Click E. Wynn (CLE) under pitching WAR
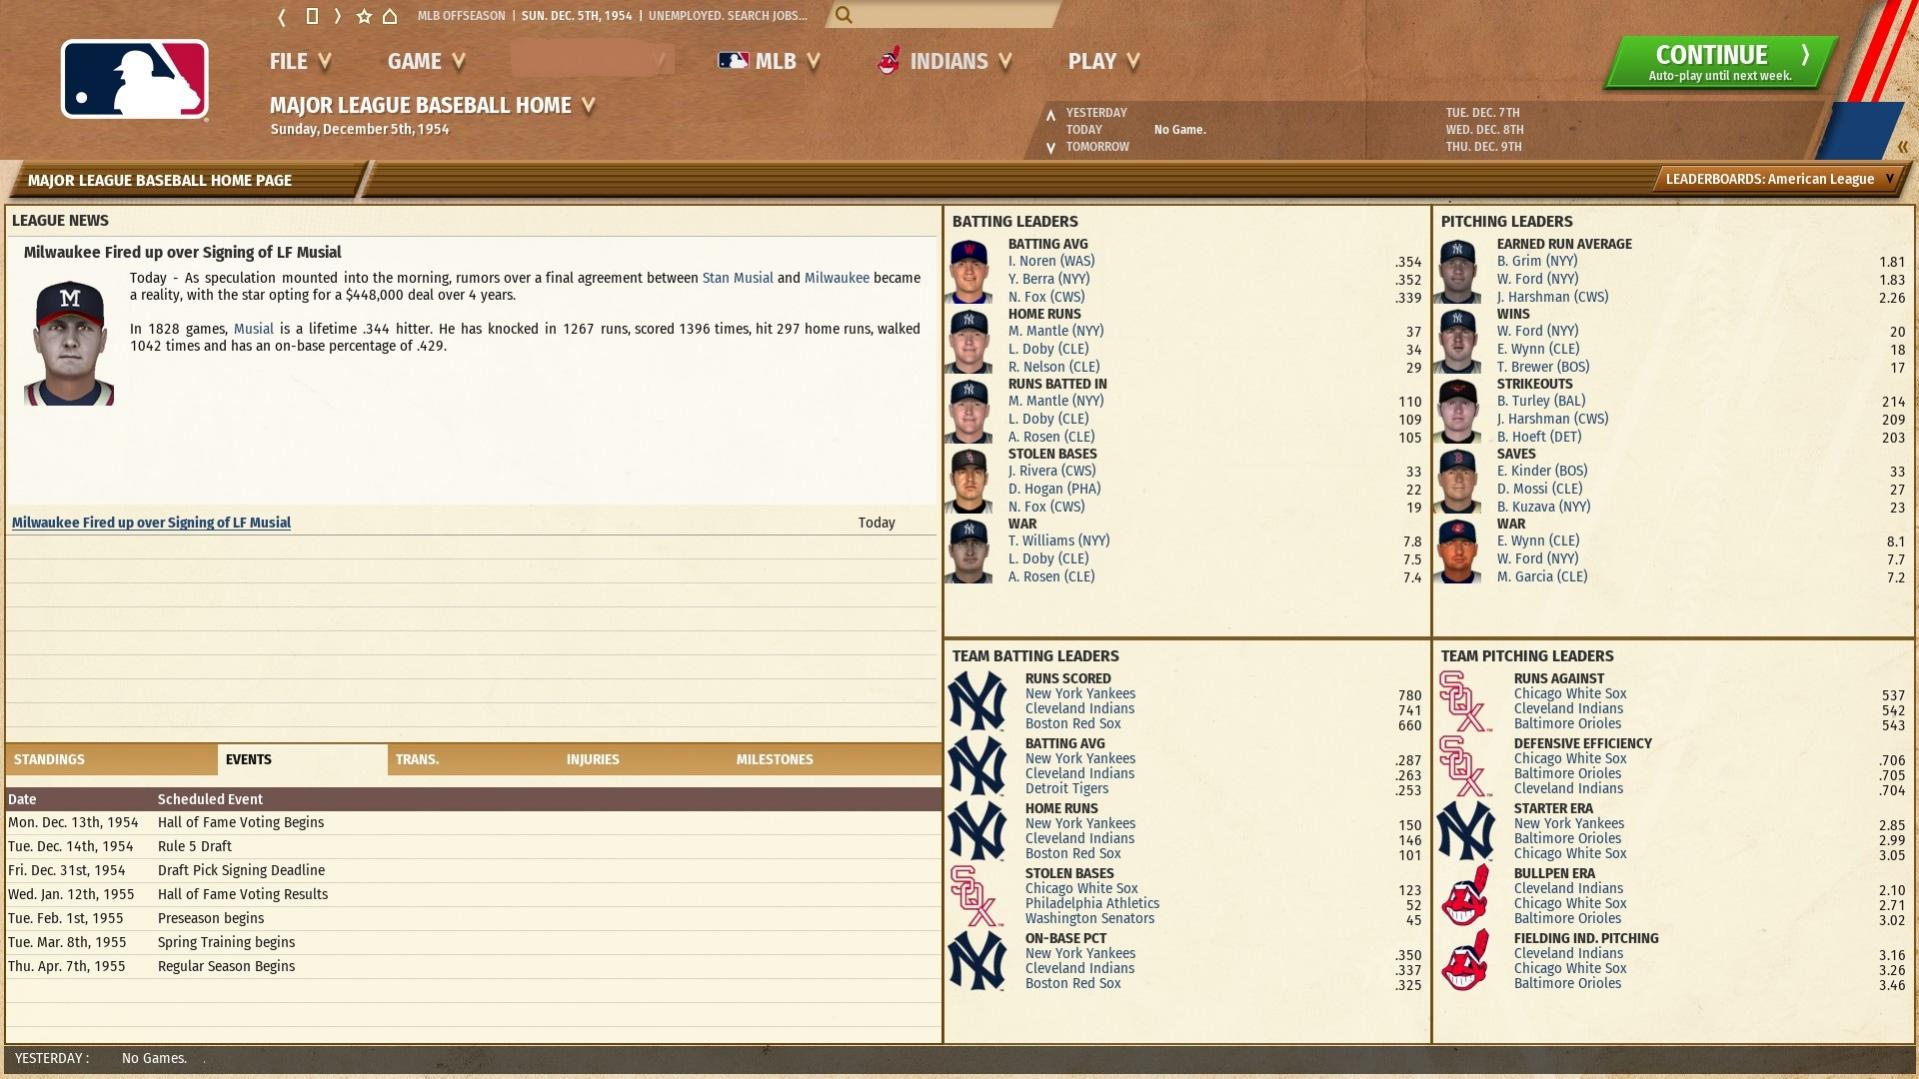Image resolution: width=1919 pixels, height=1079 pixels. tap(1538, 541)
